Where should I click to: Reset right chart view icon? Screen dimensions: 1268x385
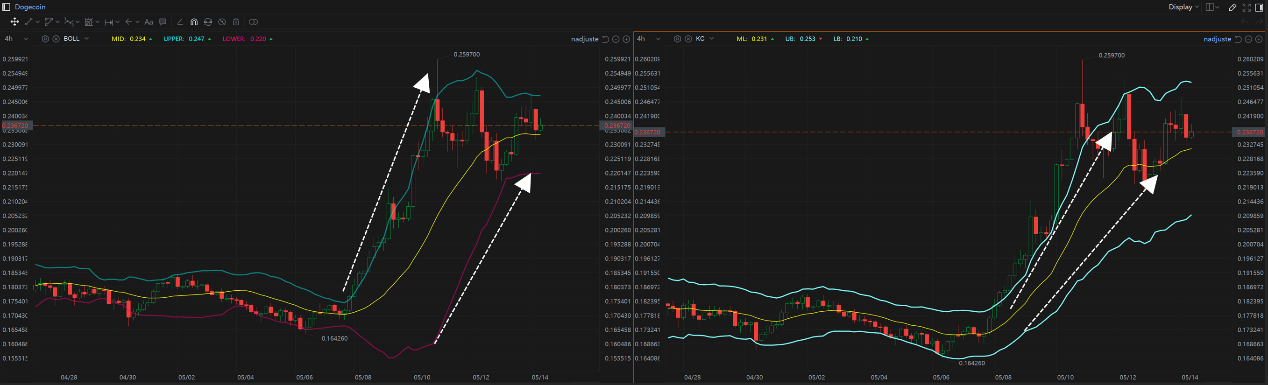click(1238, 39)
